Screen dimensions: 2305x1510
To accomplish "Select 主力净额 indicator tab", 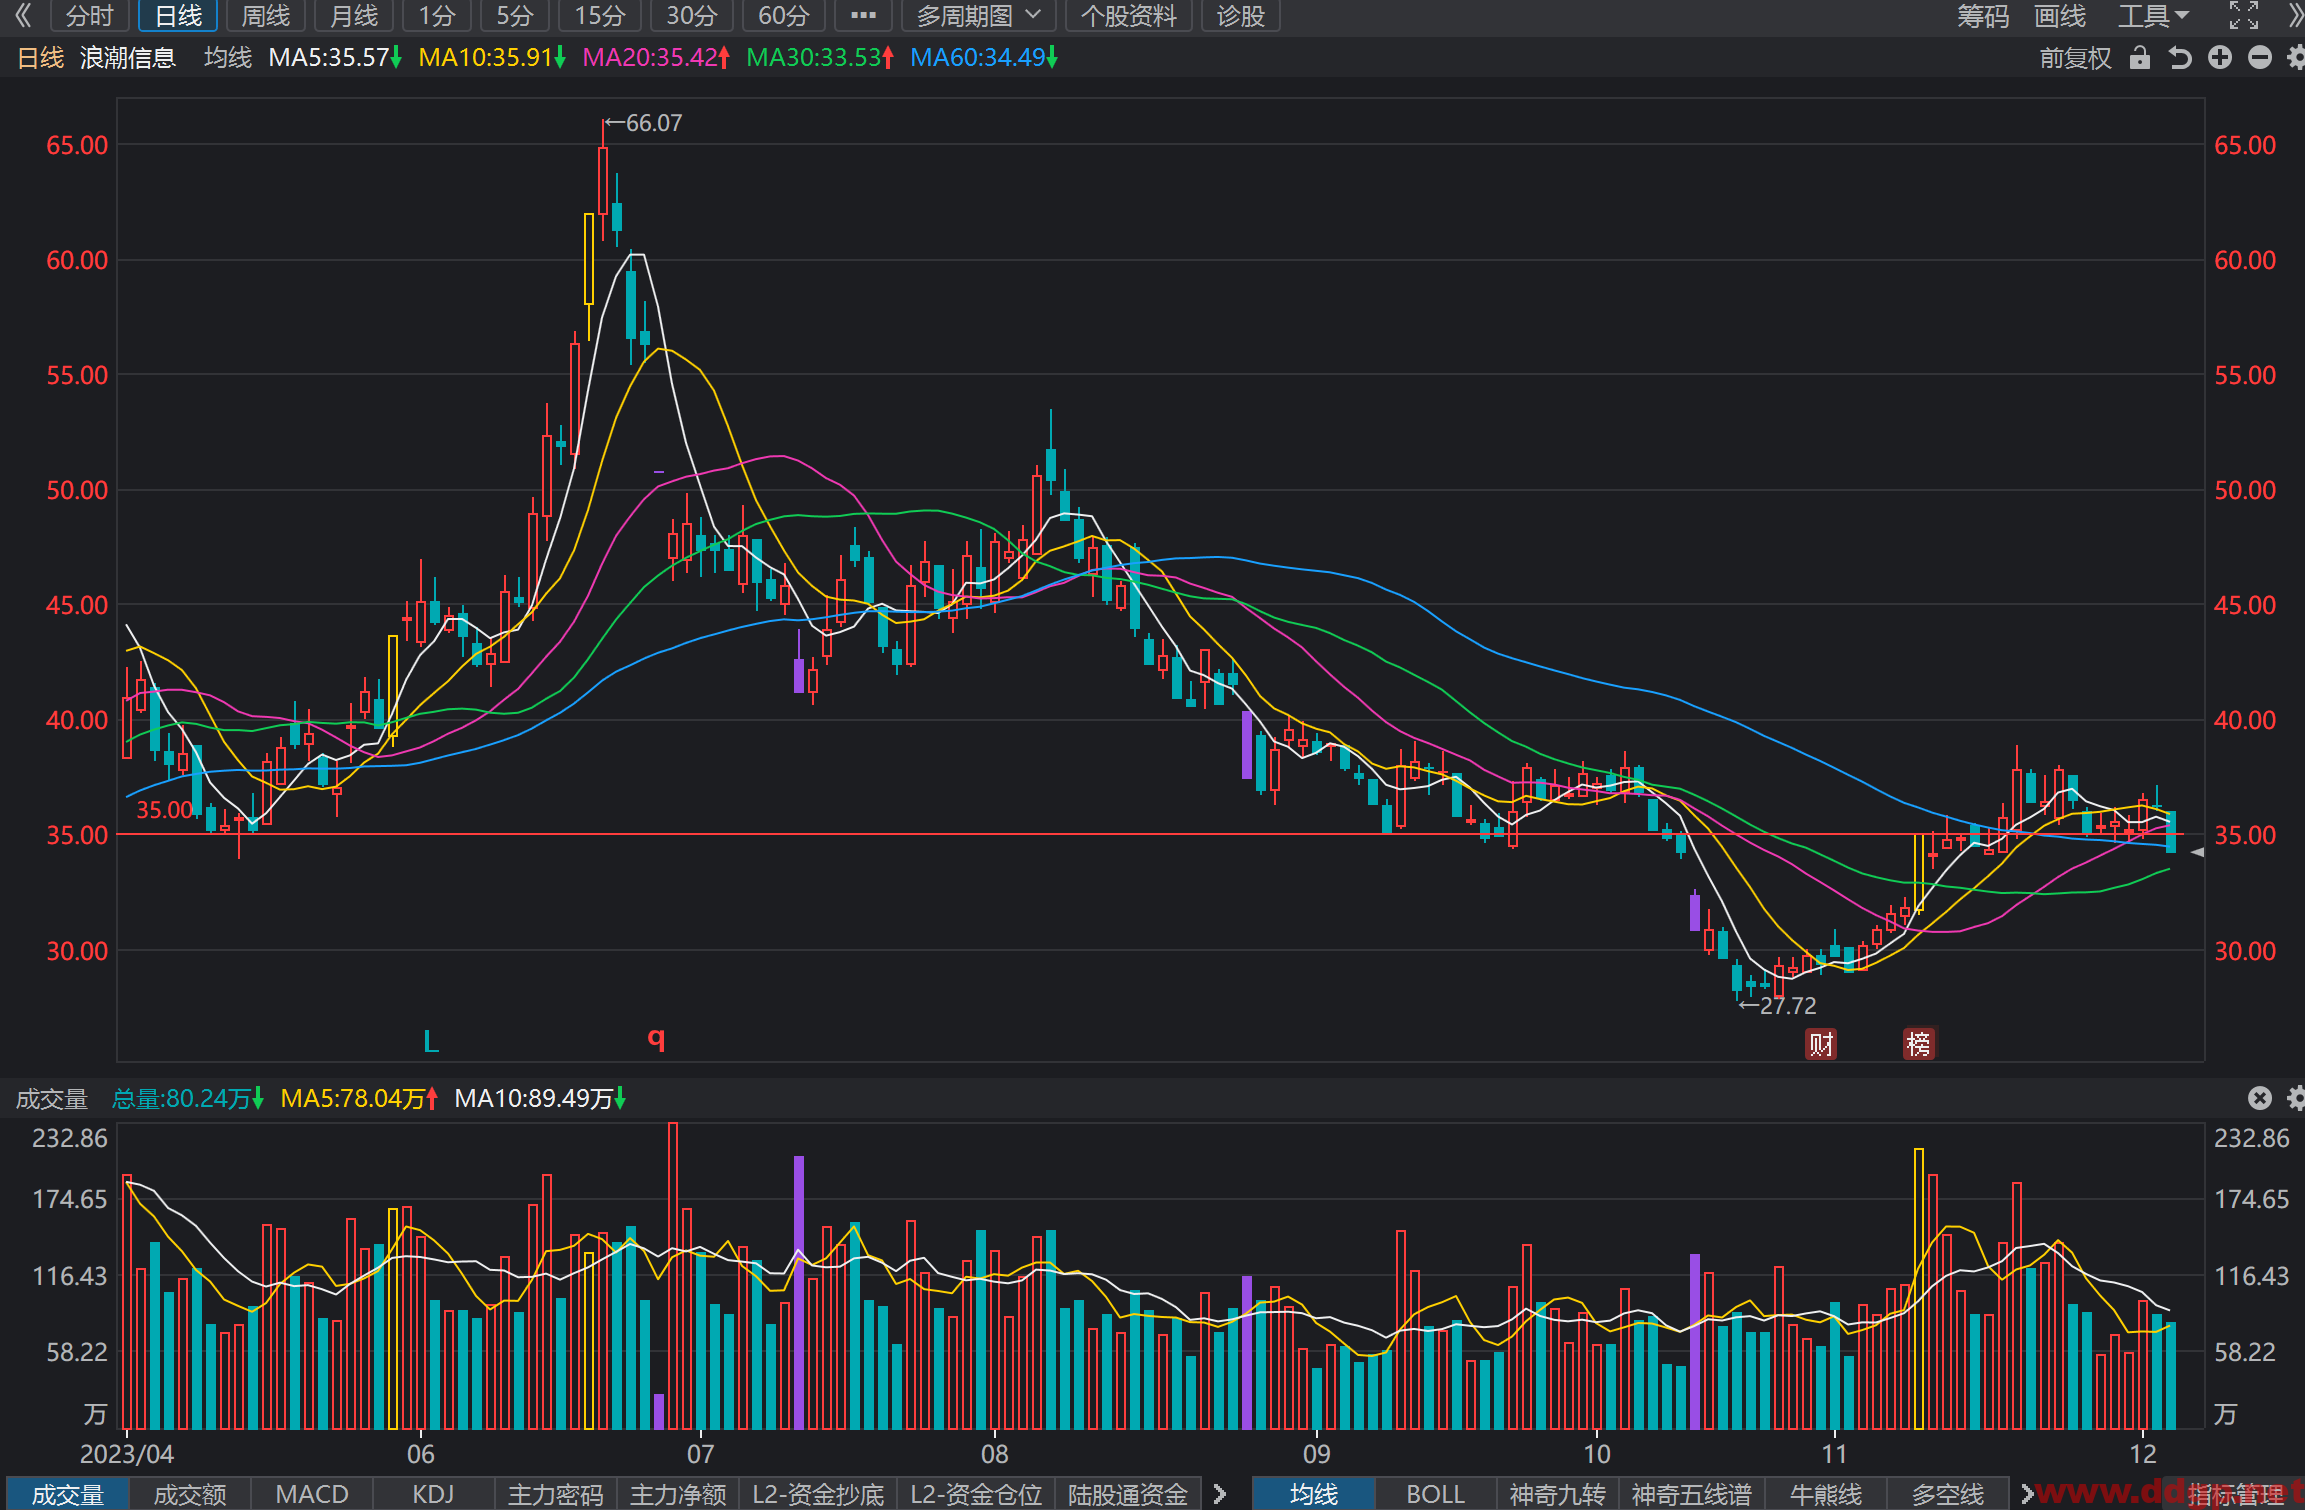I will [678, 1494].
